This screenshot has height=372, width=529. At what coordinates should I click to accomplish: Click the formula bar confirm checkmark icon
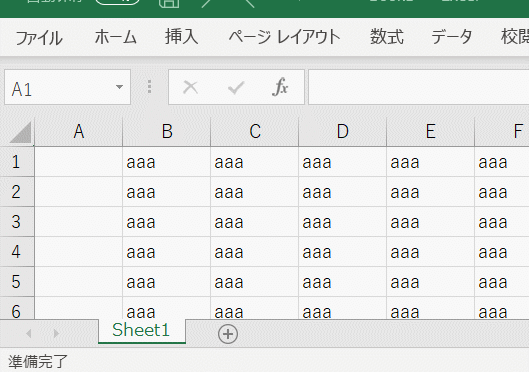236,88
